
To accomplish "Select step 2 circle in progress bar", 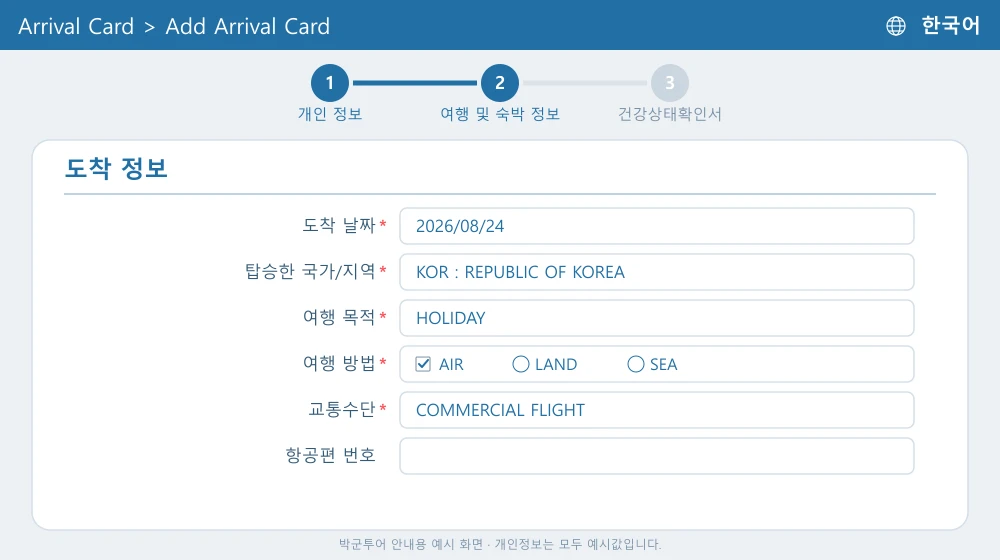I will 500,83.
